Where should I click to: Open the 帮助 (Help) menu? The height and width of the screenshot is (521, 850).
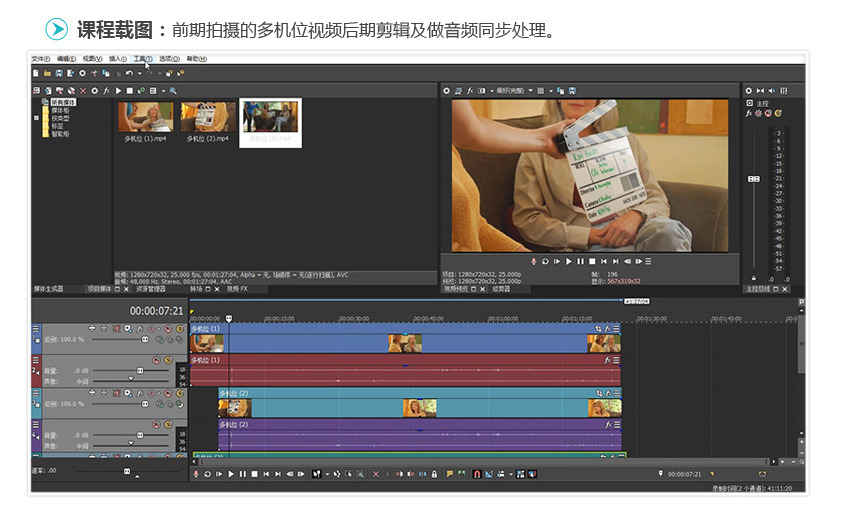[x=196, y=59]
